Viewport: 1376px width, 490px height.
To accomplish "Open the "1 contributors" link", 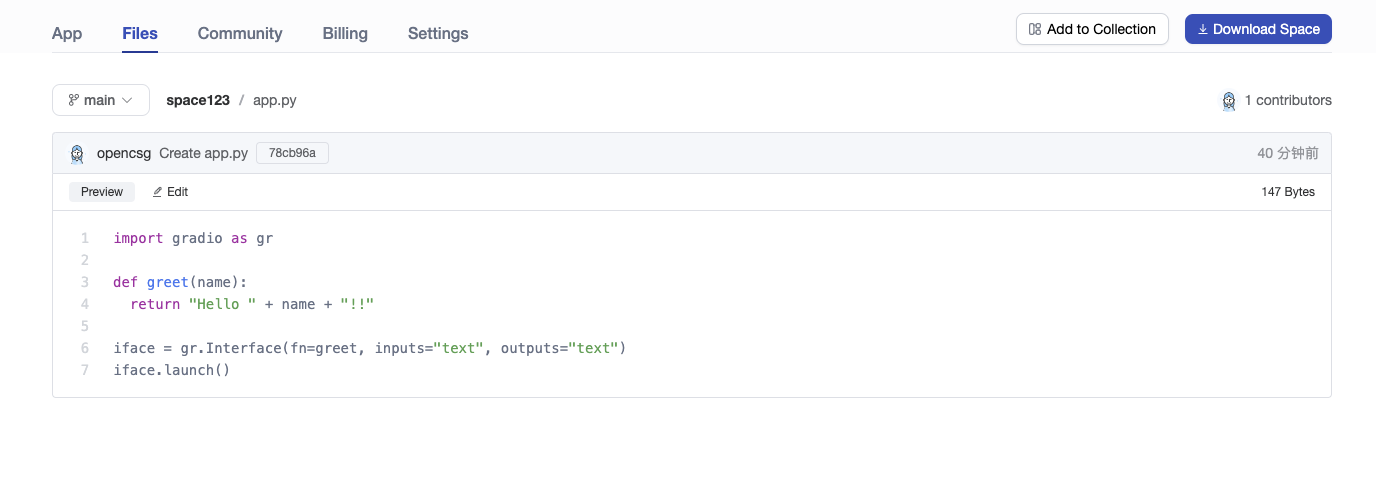I will (1288, 100).
